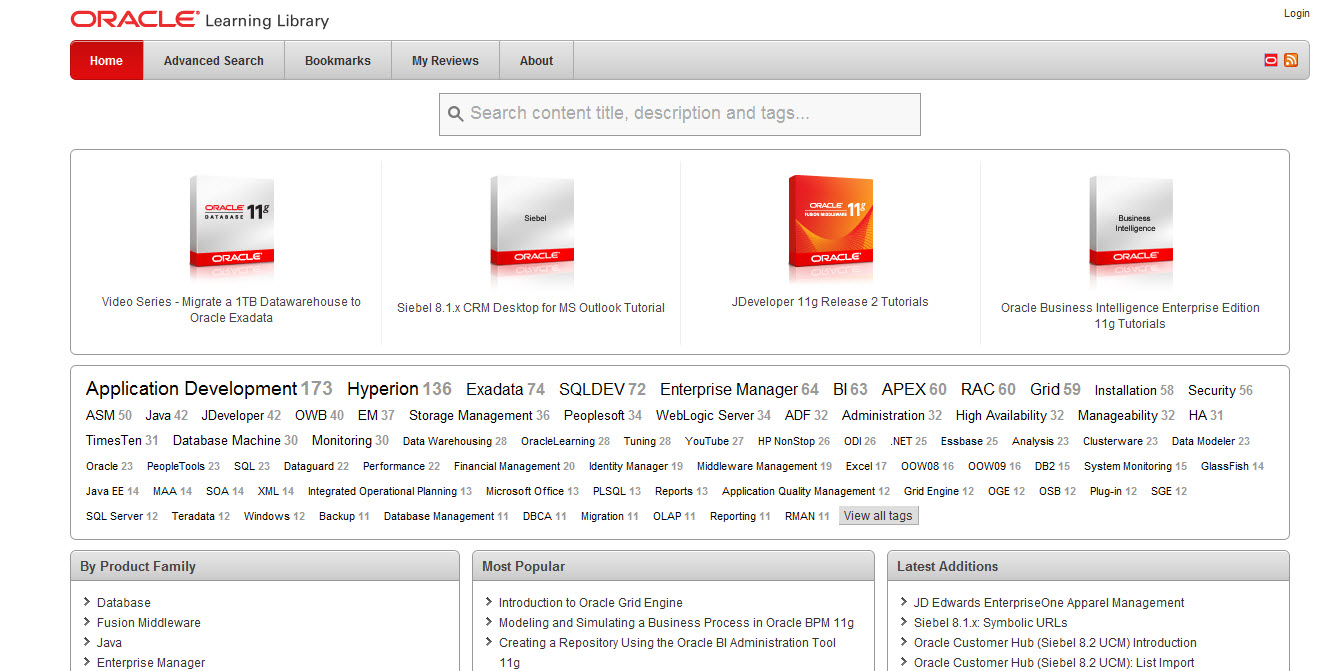Open the My Reviews tab
Image resolution: width=1333 pixels, height=671 pixels.
click(445, 60)
